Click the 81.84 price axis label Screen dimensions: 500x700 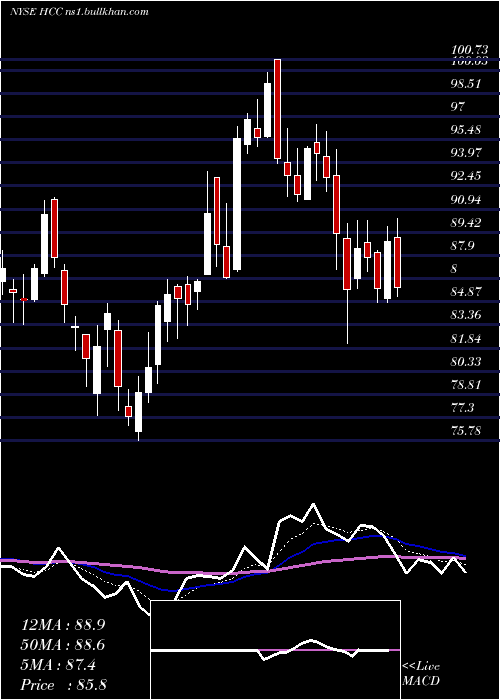tap(466, 339)
